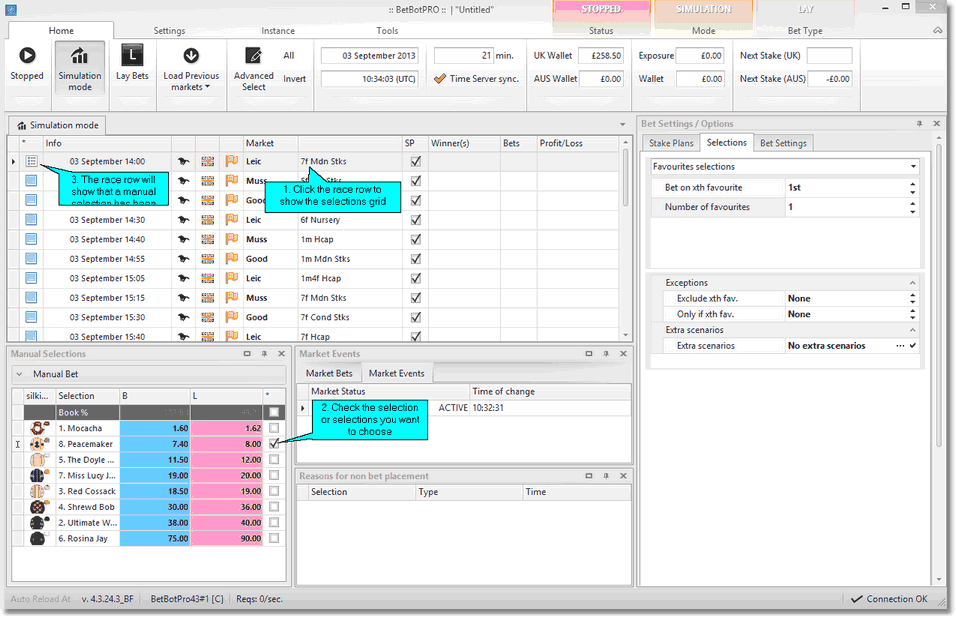Viewport: 956px width, 618px height.
Task: Check the Red Cossack selection checkbox
Action: [274, 491]
